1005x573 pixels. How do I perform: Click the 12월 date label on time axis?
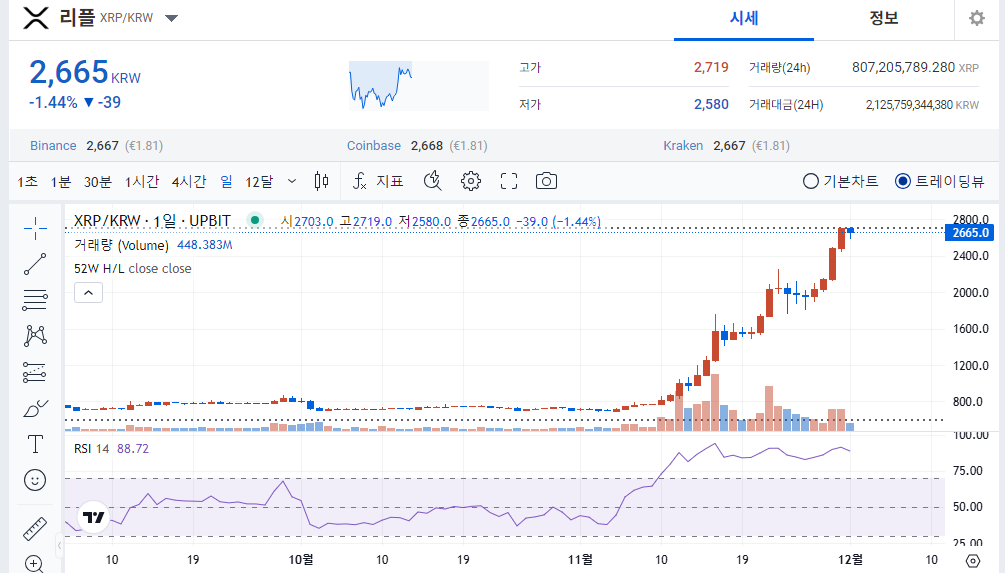coord(851,560)
